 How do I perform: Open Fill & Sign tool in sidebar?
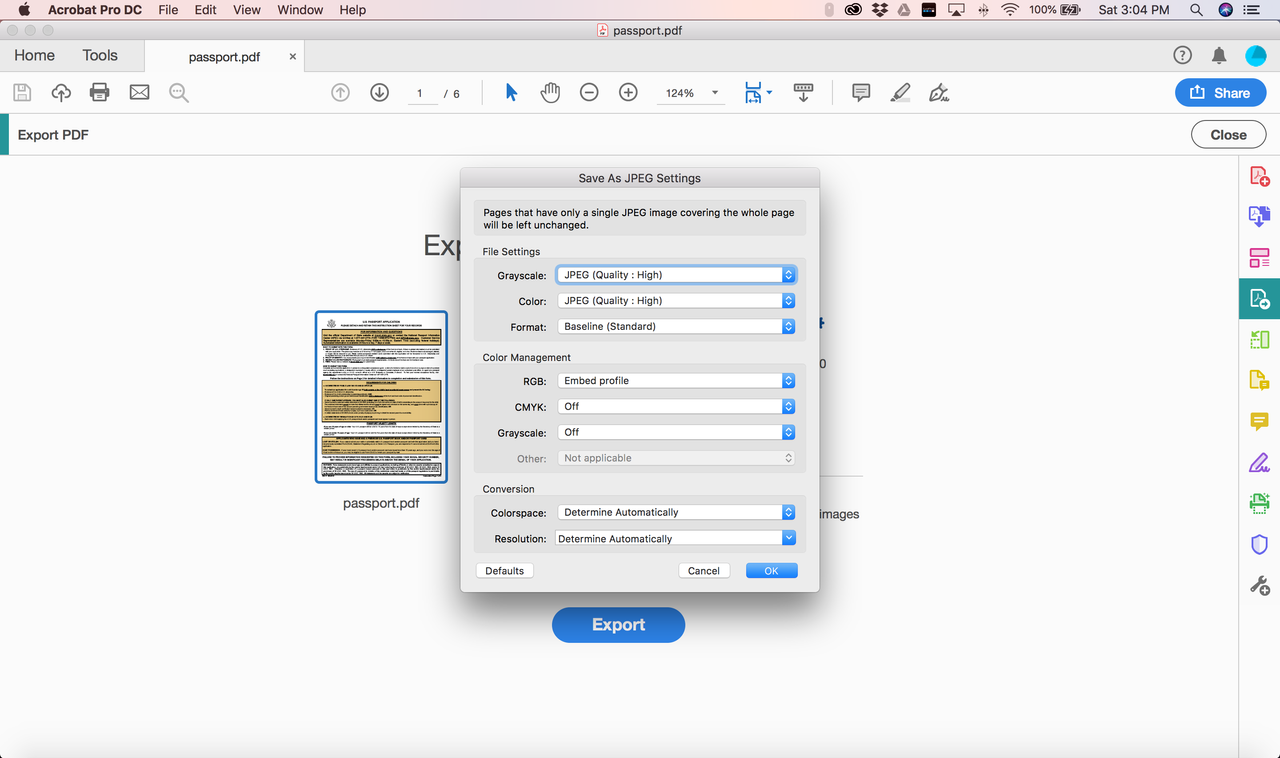[1259, 462]
